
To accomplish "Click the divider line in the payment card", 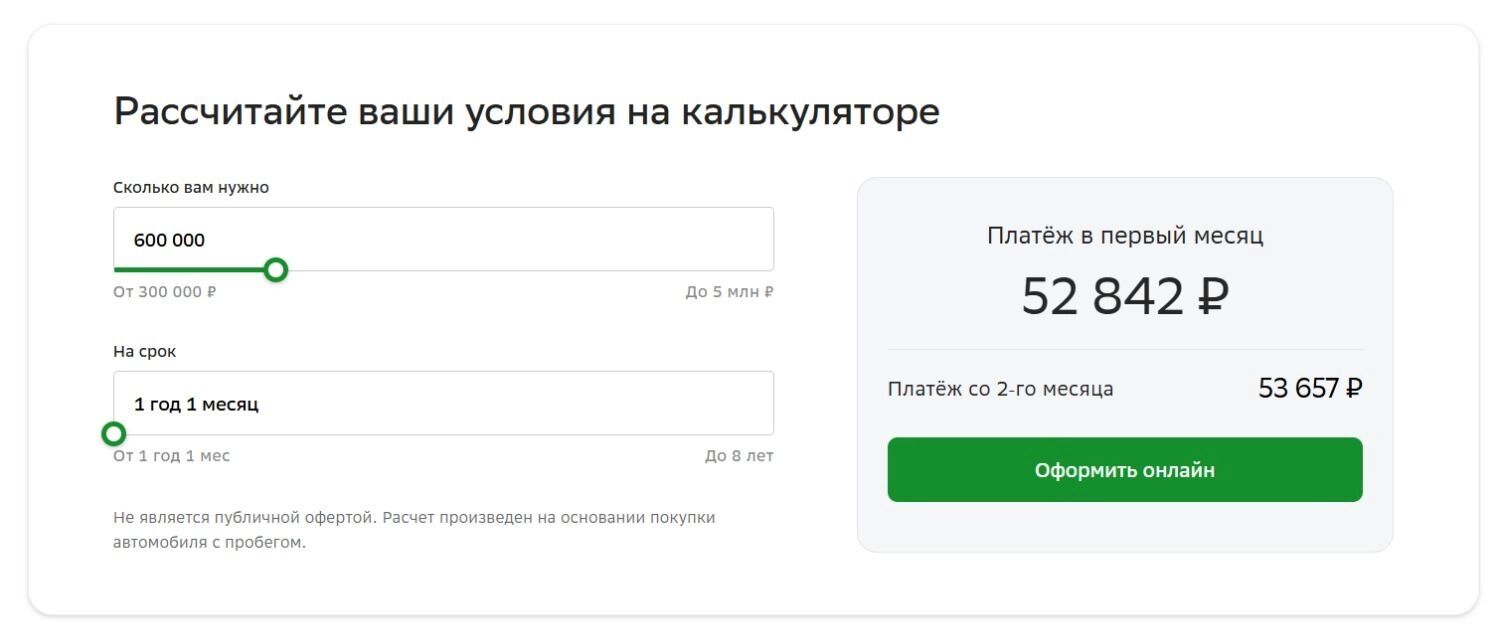I will tap(1125, 349).
